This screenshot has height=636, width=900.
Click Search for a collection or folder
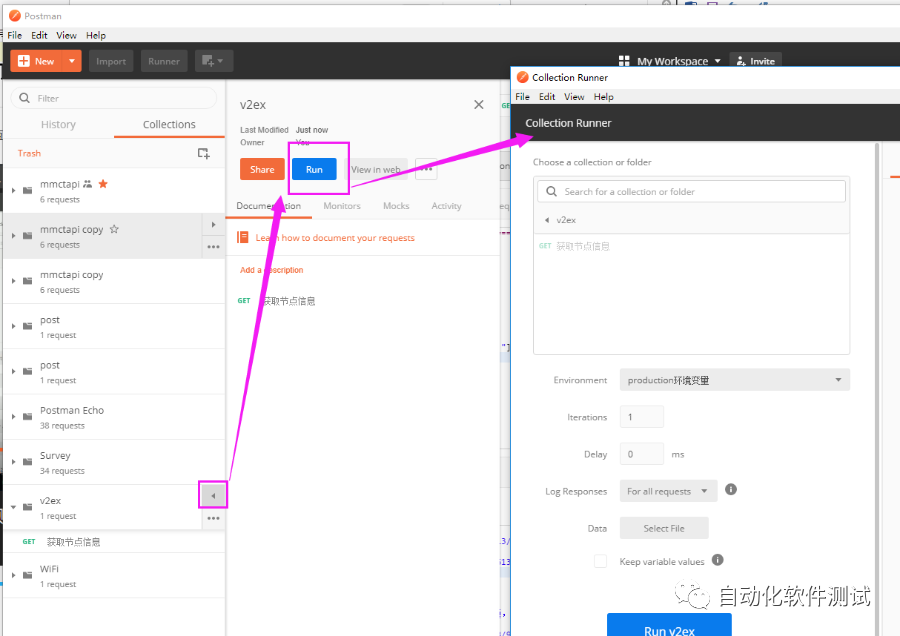click(x=691, y=191)
